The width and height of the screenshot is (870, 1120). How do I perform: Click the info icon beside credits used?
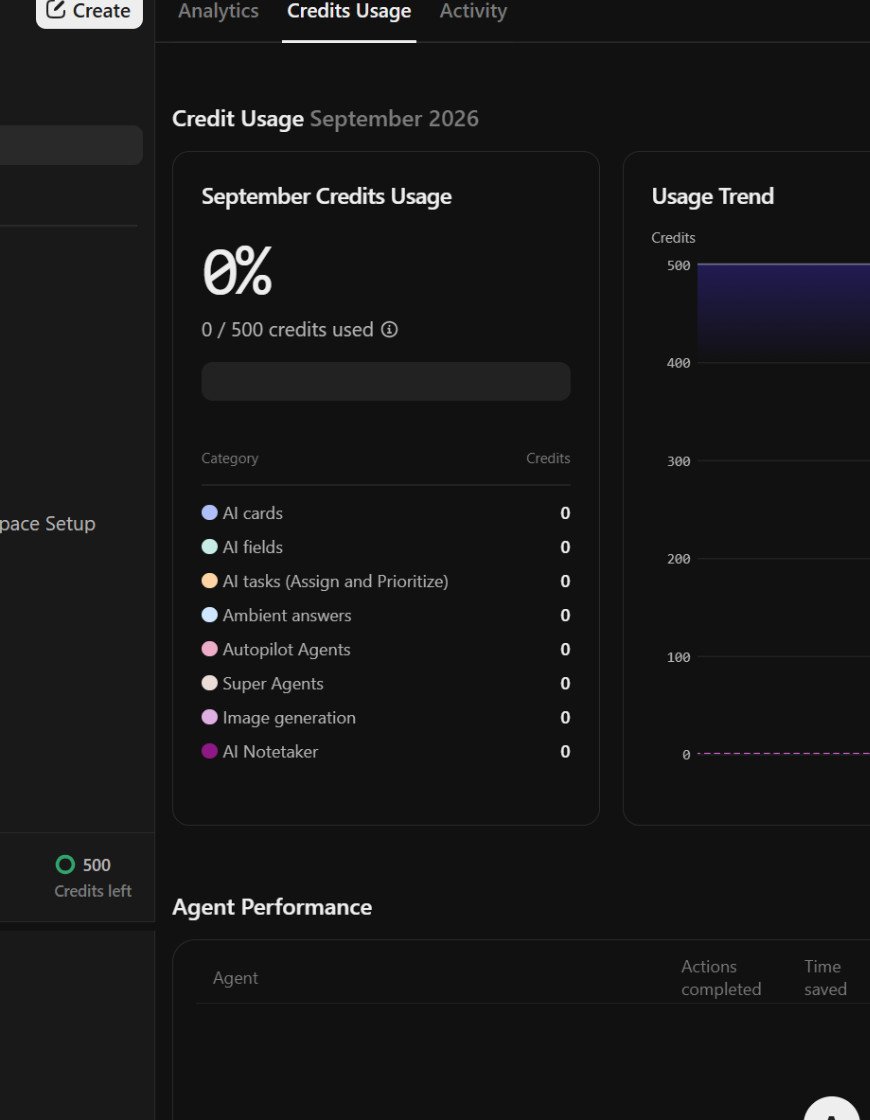click(389, 329)
